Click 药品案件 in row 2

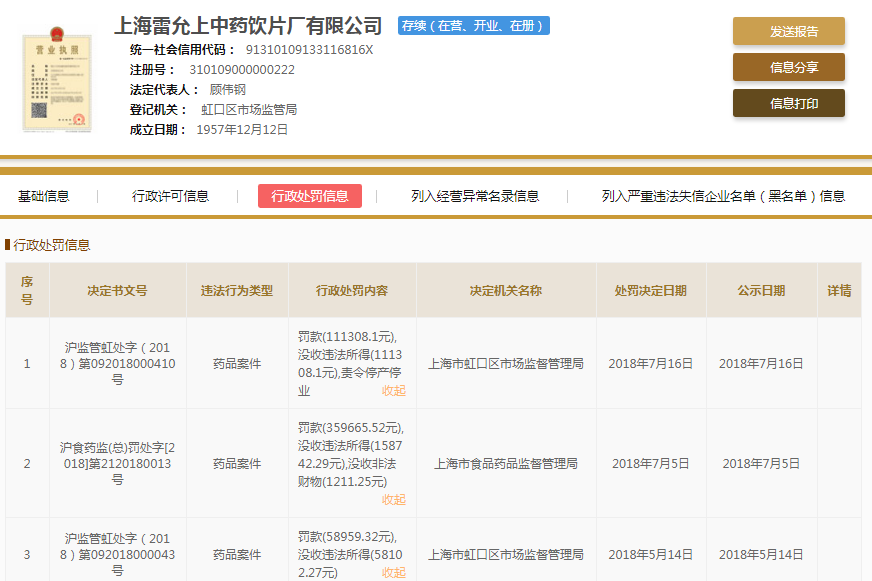point(237,464)
